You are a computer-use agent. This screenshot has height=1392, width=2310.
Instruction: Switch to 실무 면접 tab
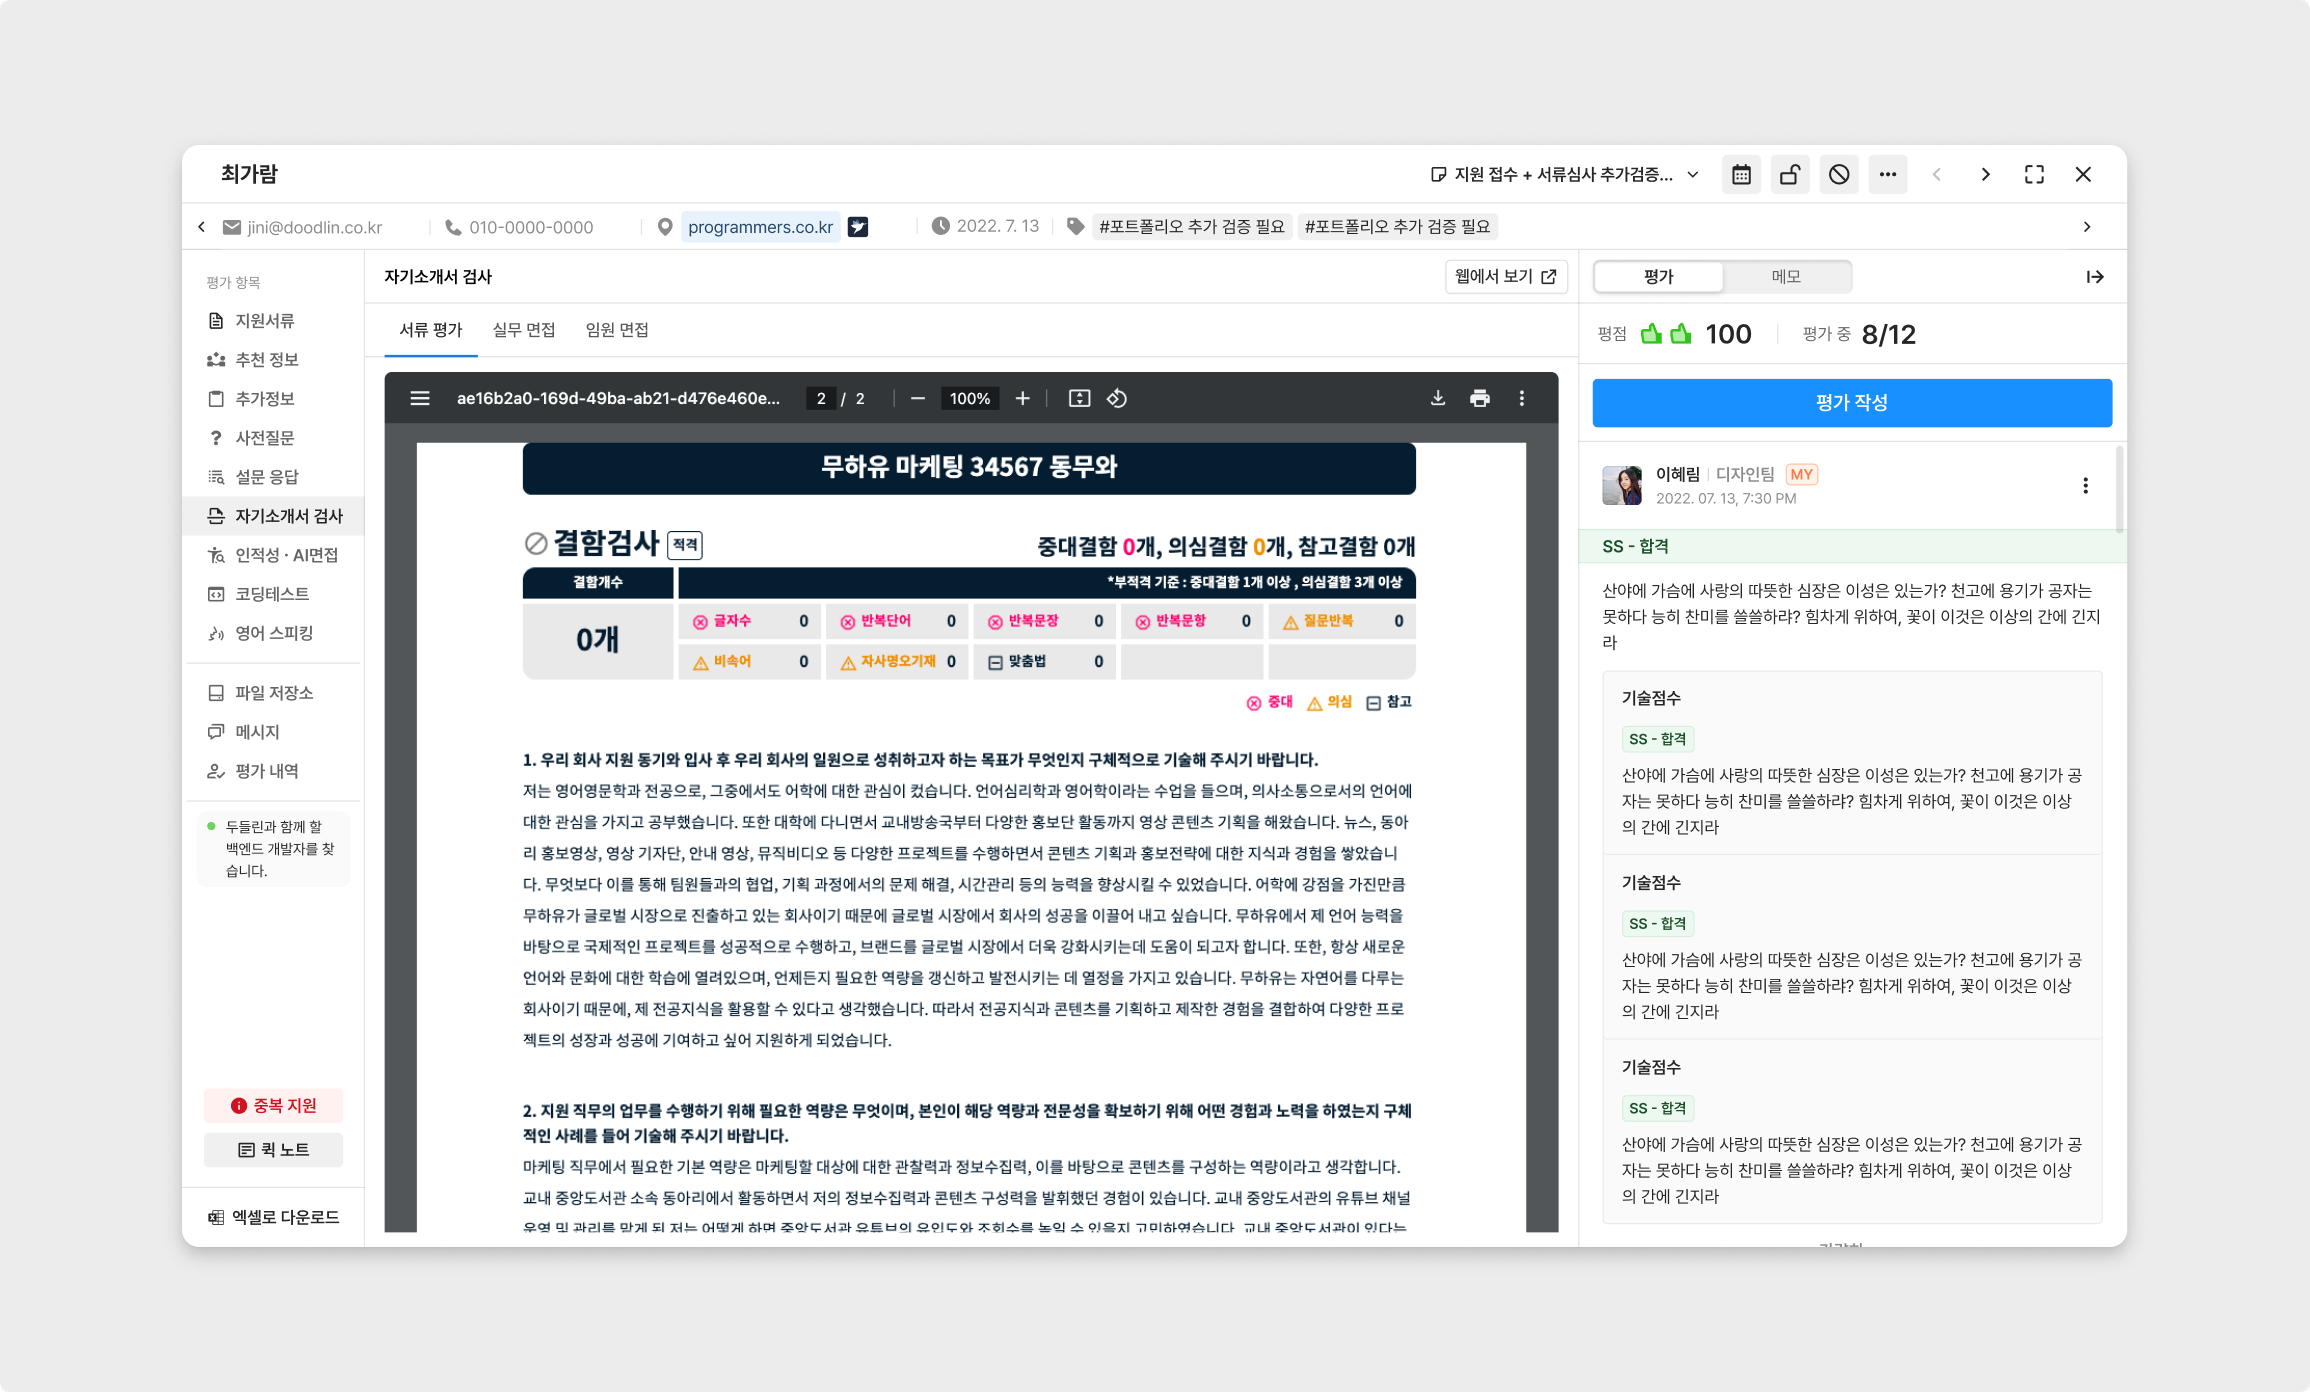coord(523,330)
